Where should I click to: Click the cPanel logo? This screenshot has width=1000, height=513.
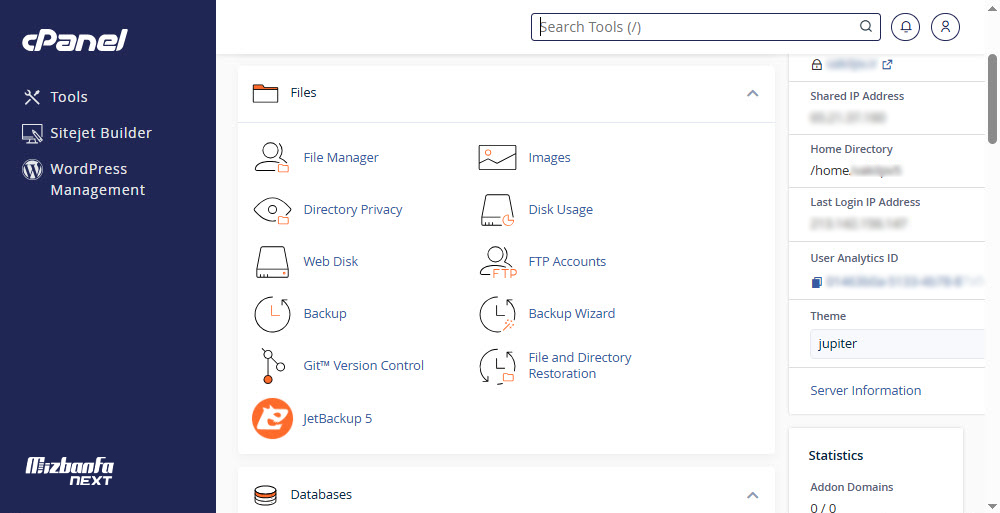tap(75, 41)
